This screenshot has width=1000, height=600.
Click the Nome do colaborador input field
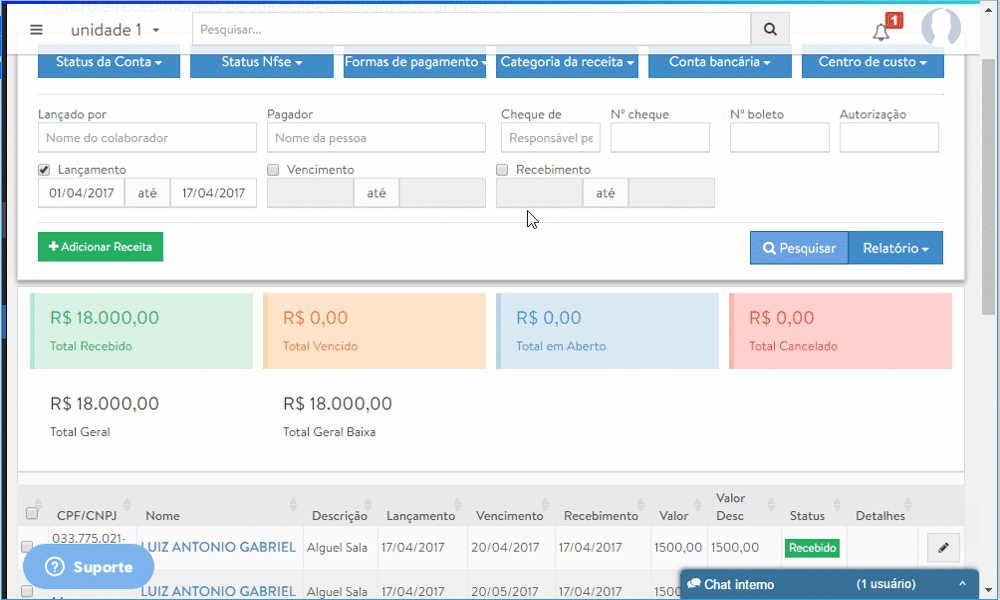pos(147,138)
